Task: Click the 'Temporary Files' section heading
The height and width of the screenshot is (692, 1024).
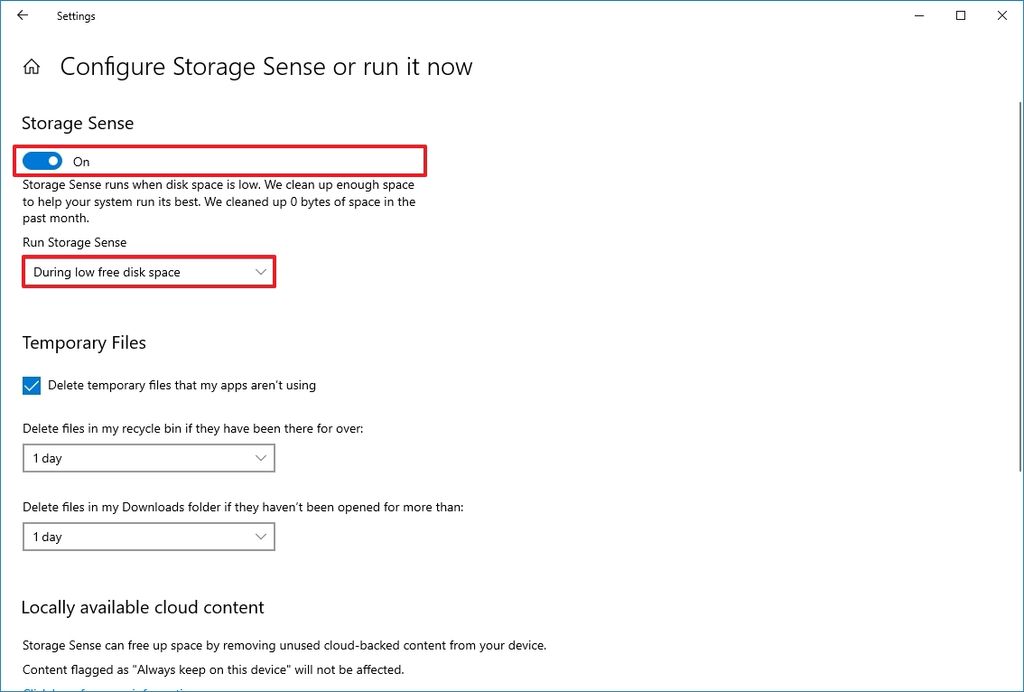Action: tap(84, 343)
